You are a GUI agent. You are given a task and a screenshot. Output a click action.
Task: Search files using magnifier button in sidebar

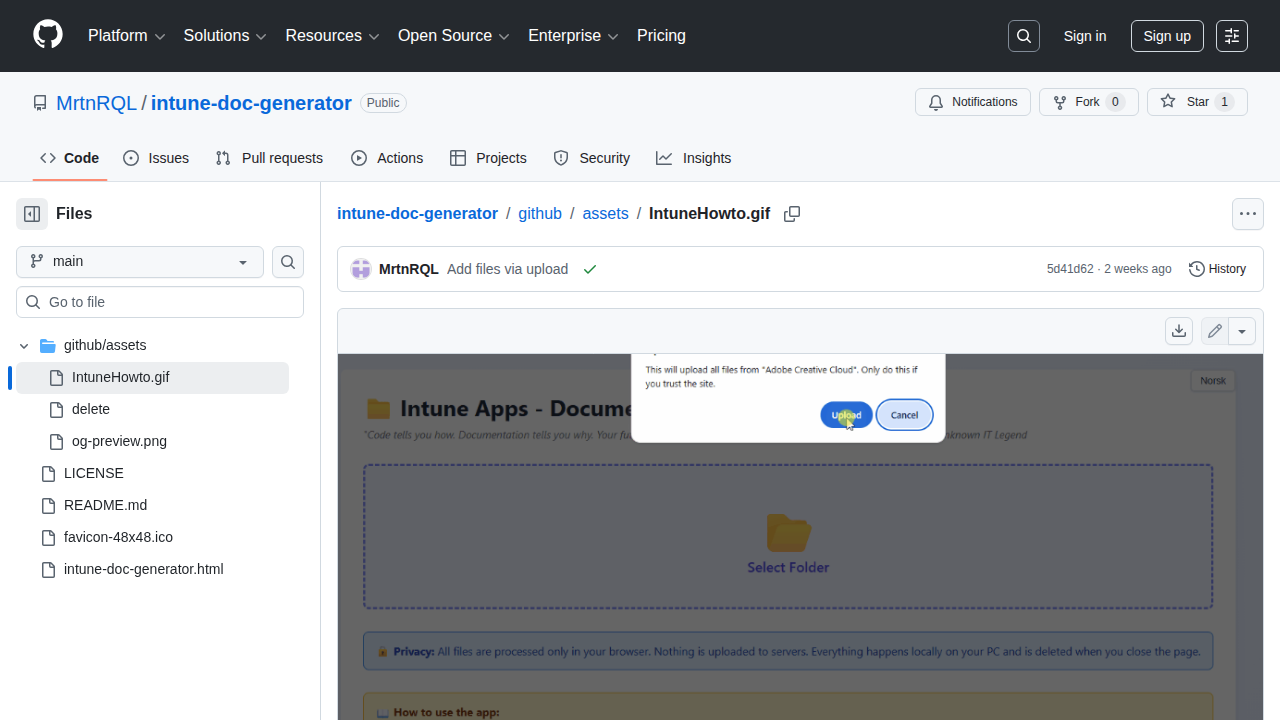288,262
